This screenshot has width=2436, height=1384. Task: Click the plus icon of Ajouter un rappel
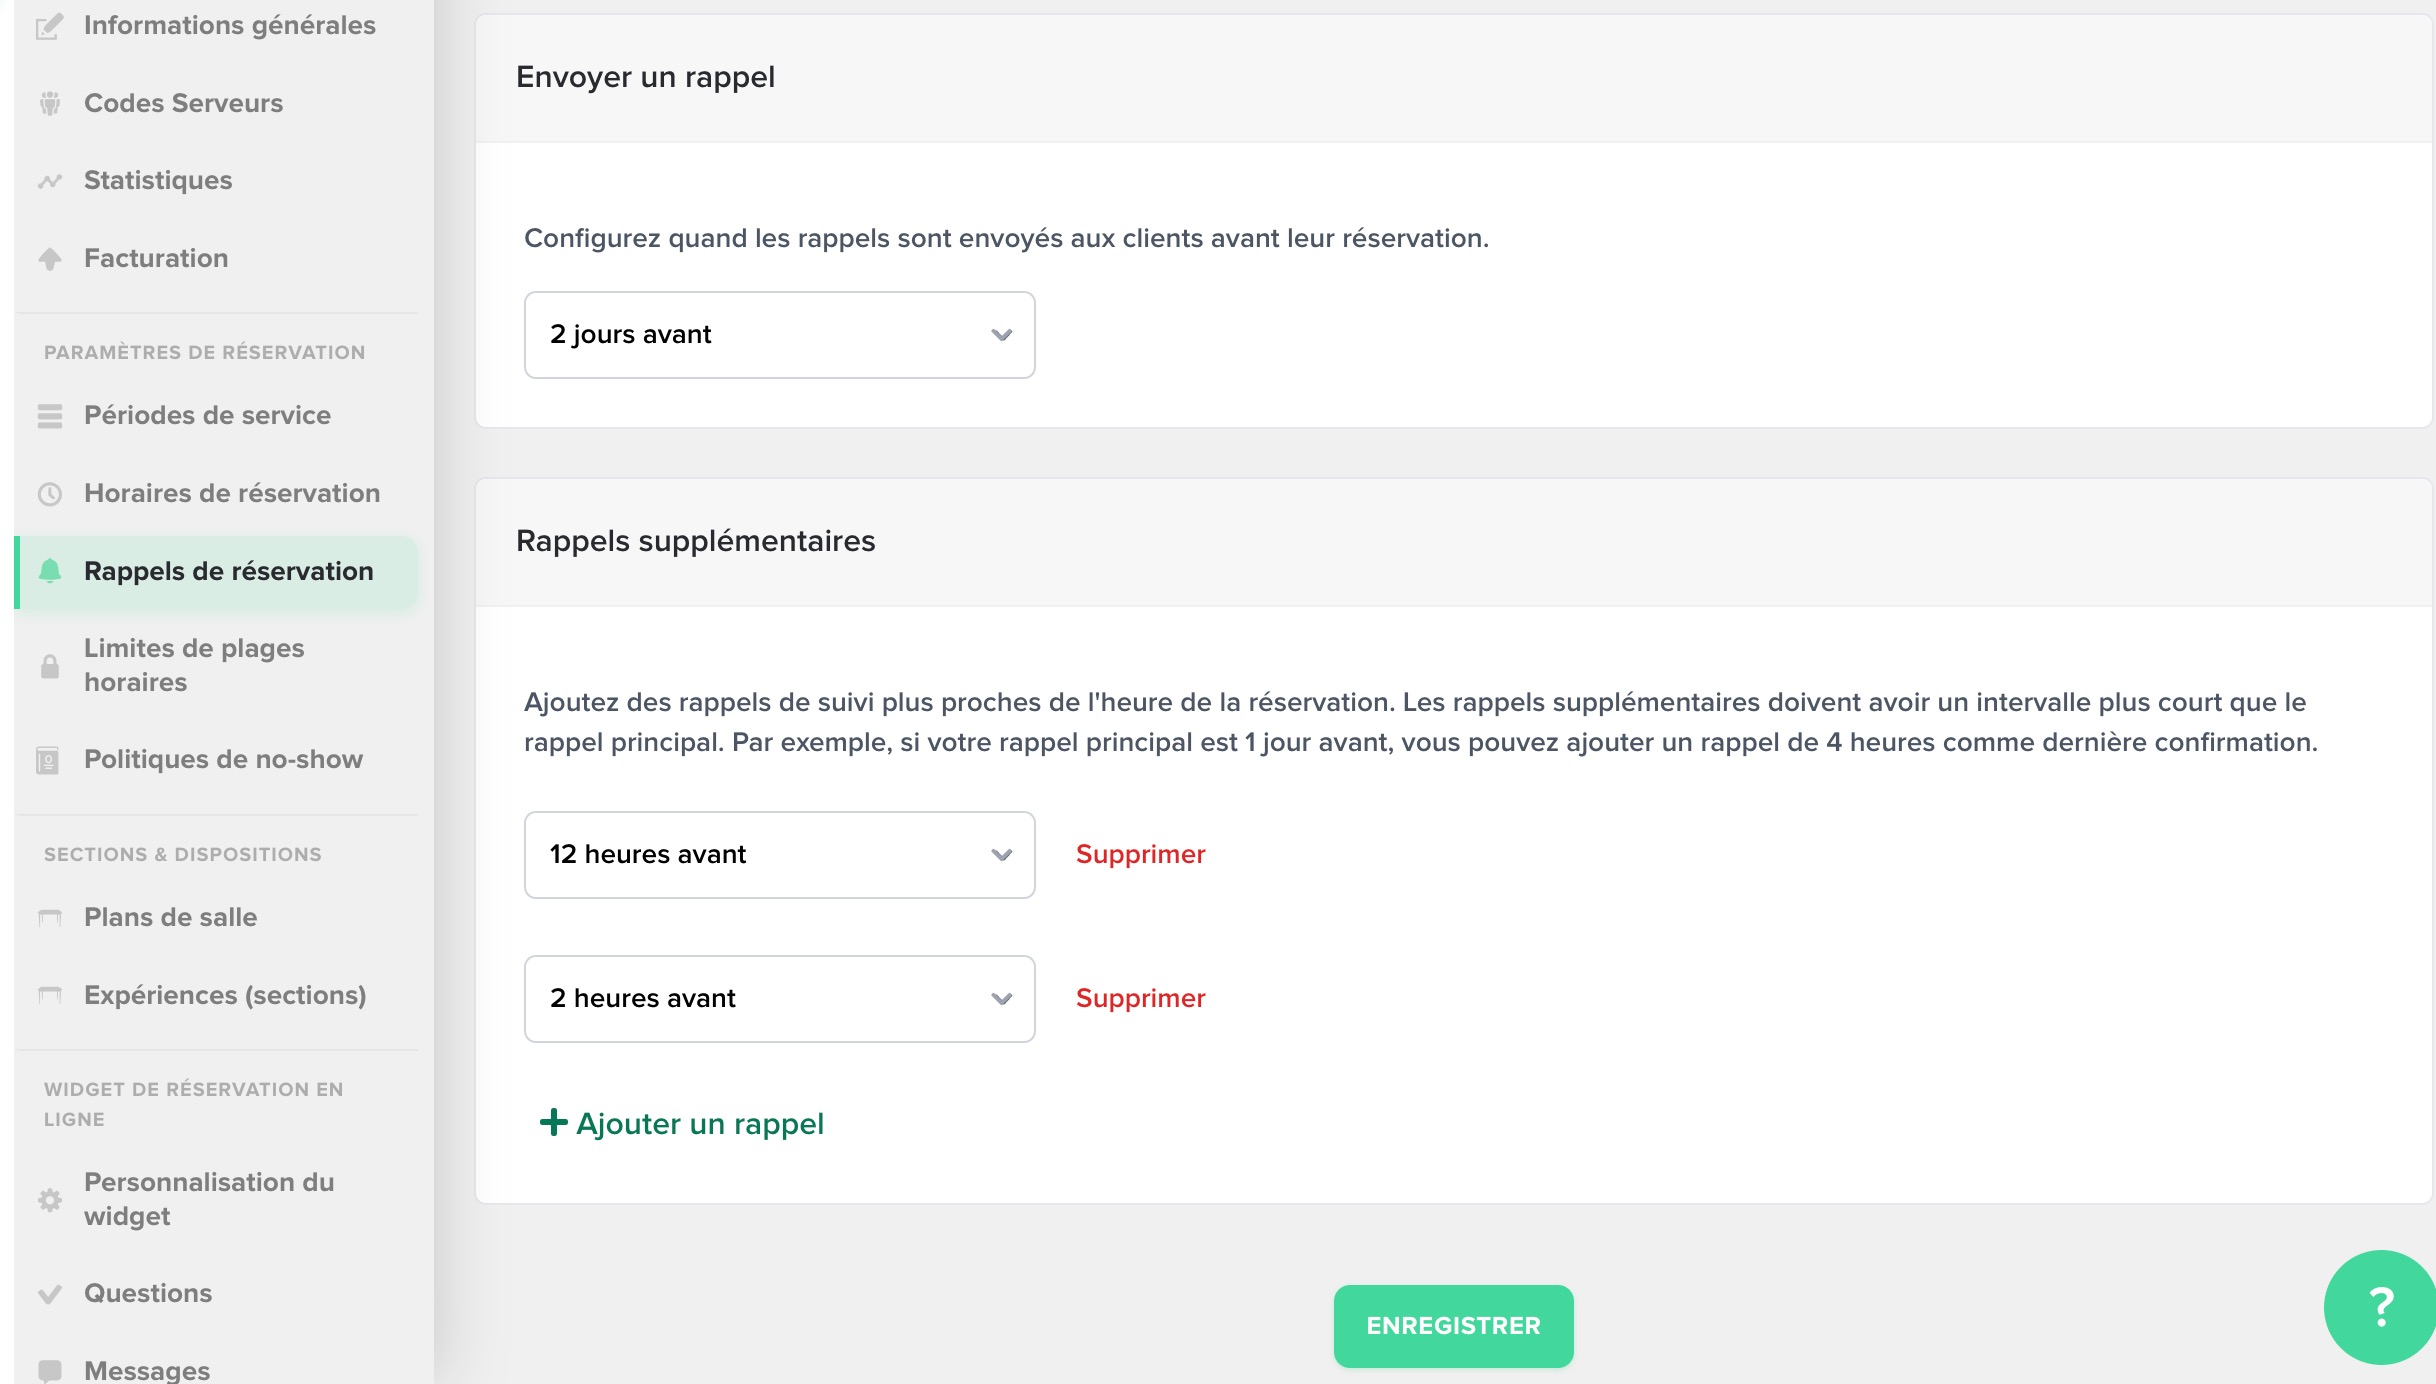(x=553, y=1123)
